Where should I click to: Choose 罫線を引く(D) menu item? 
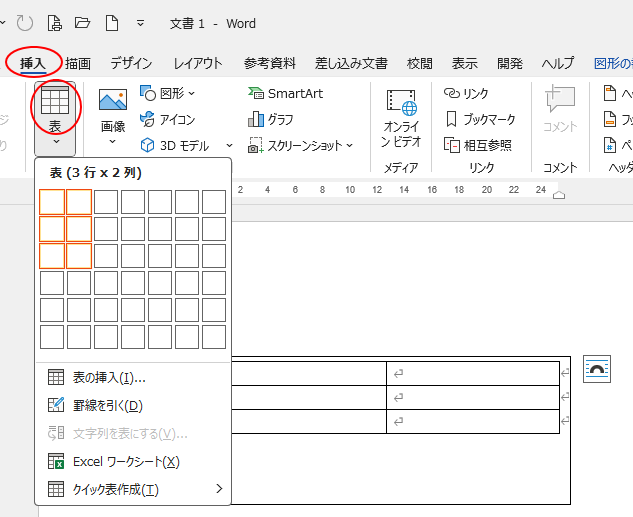click(x=133, y=405)
